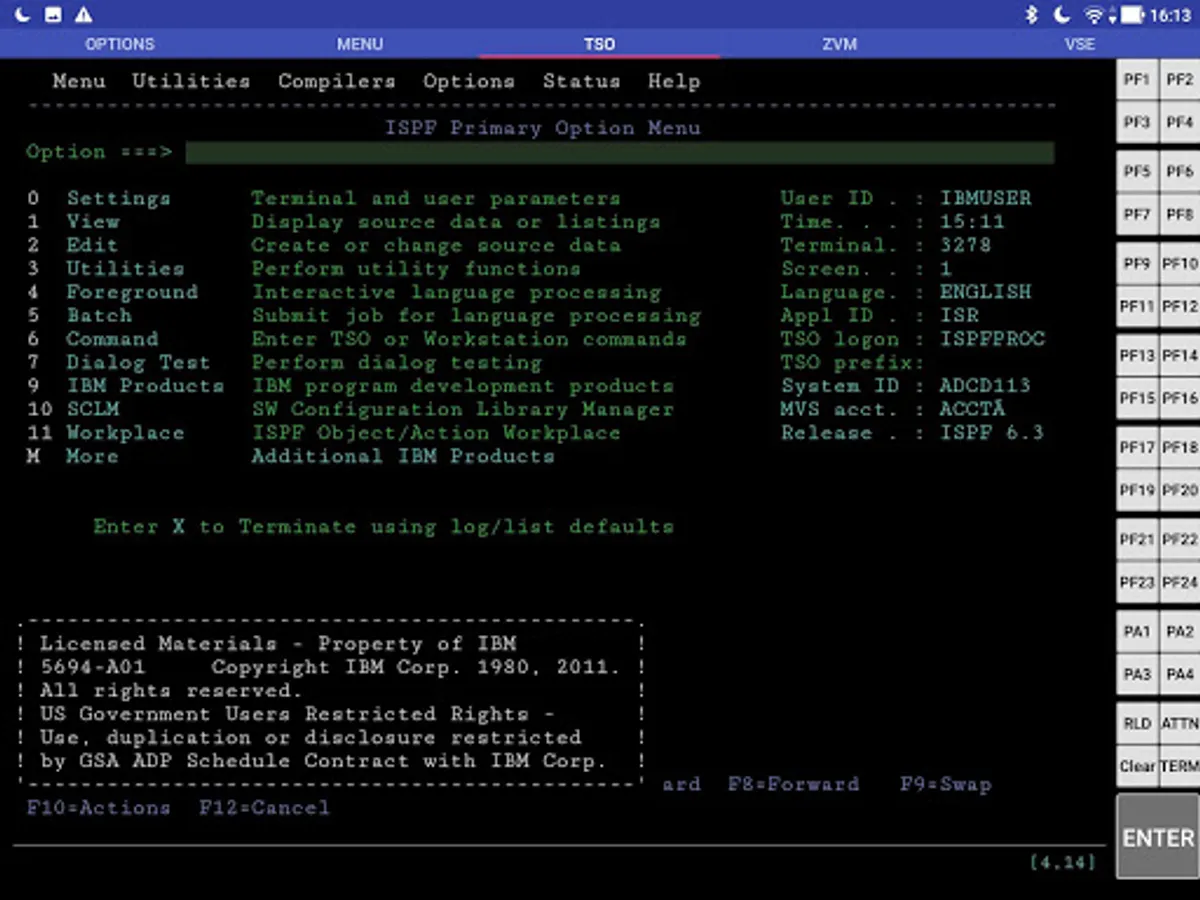
Task: Tap the PA1 key button
Action: click(x=1137, y=632)
